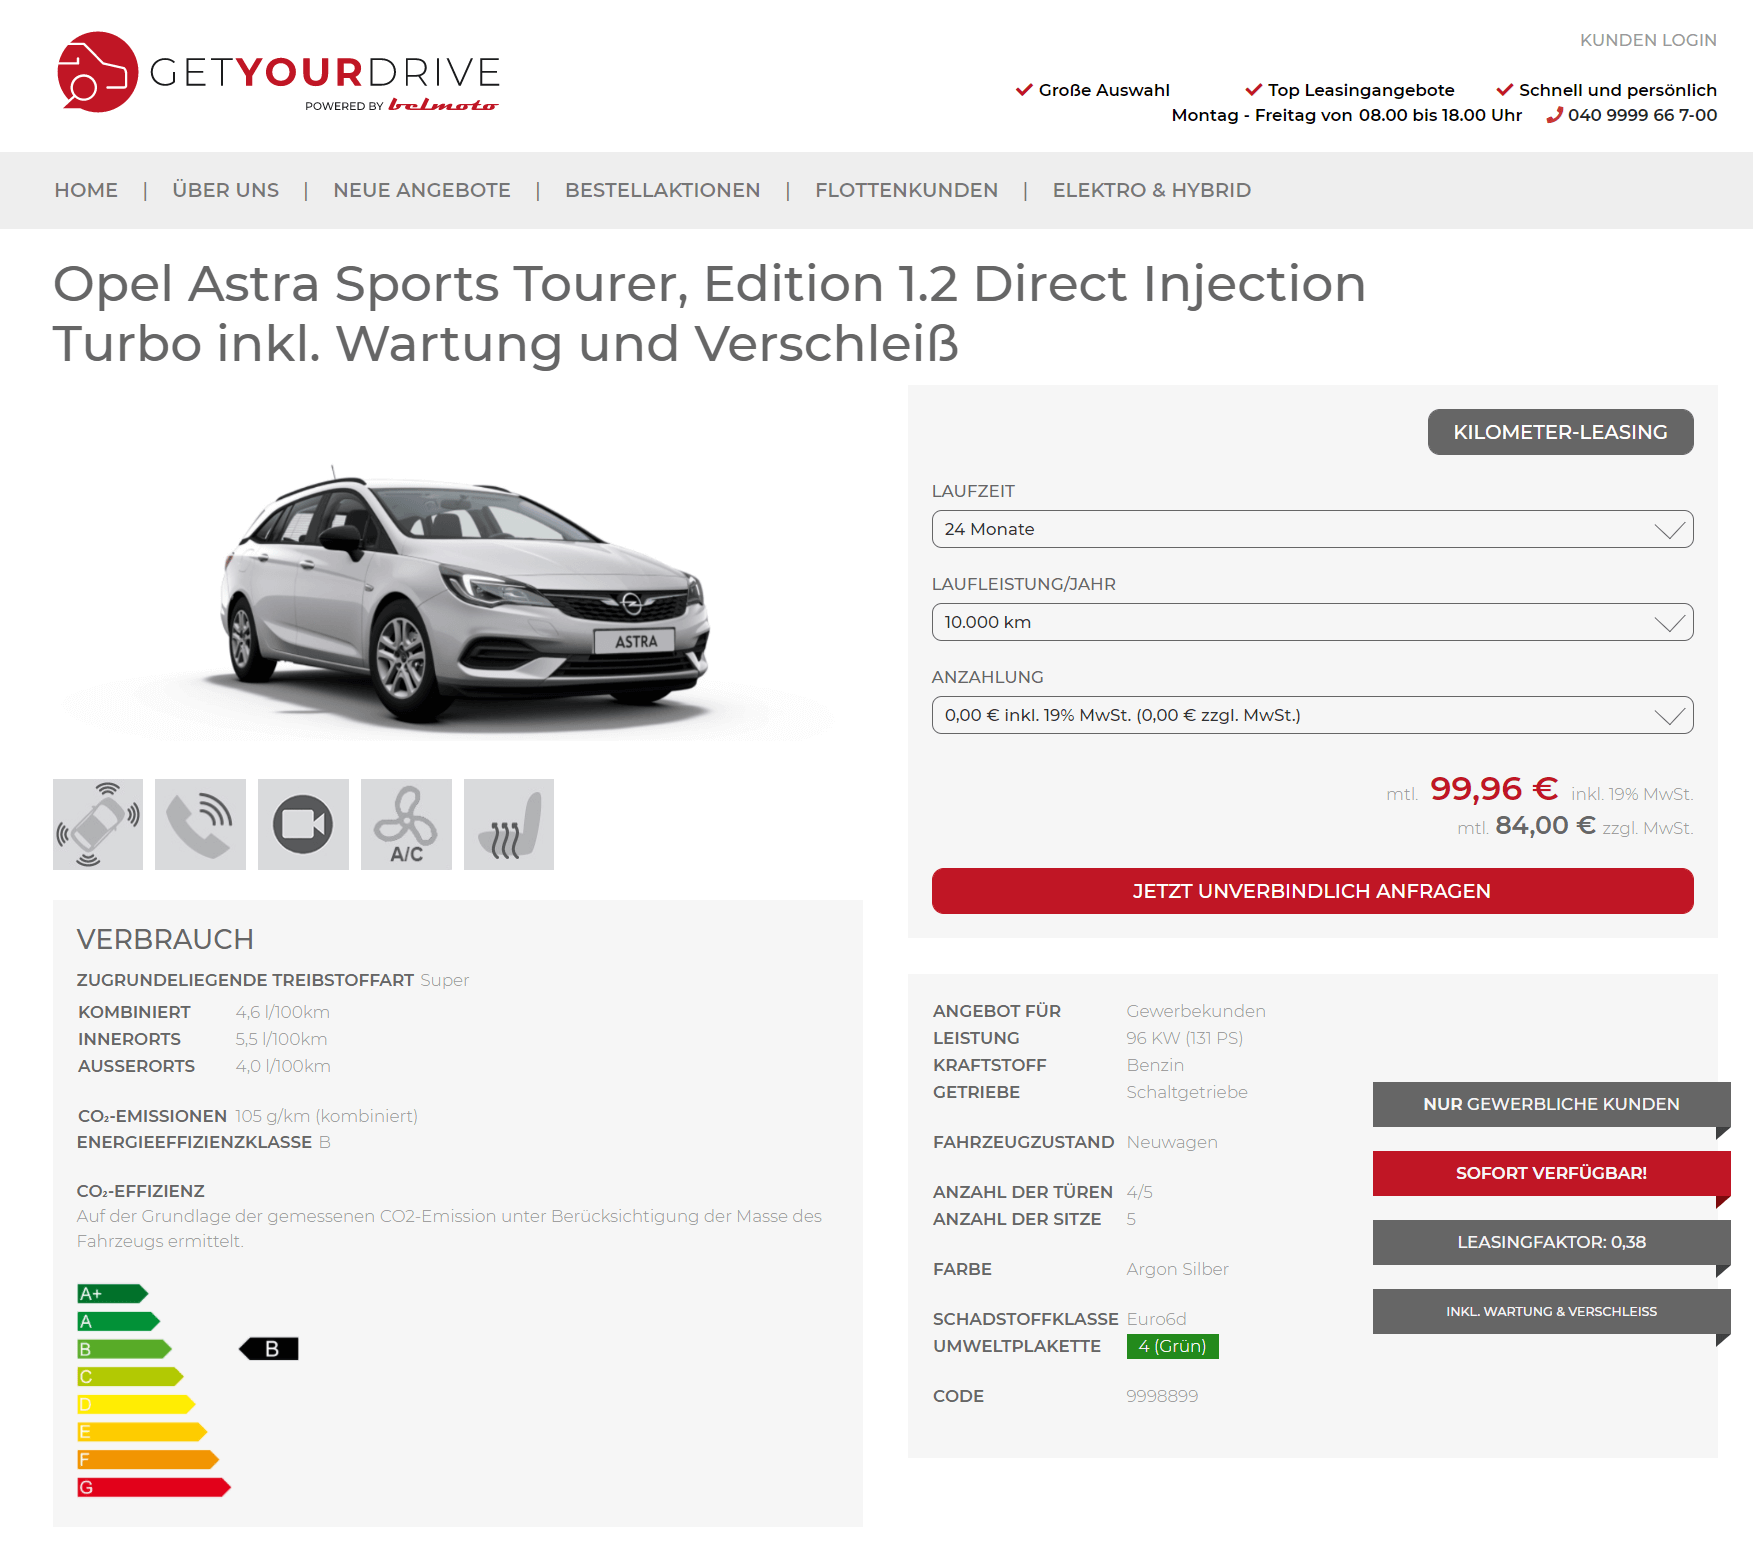Select the hands-free phone feature icon

(200, 824)
